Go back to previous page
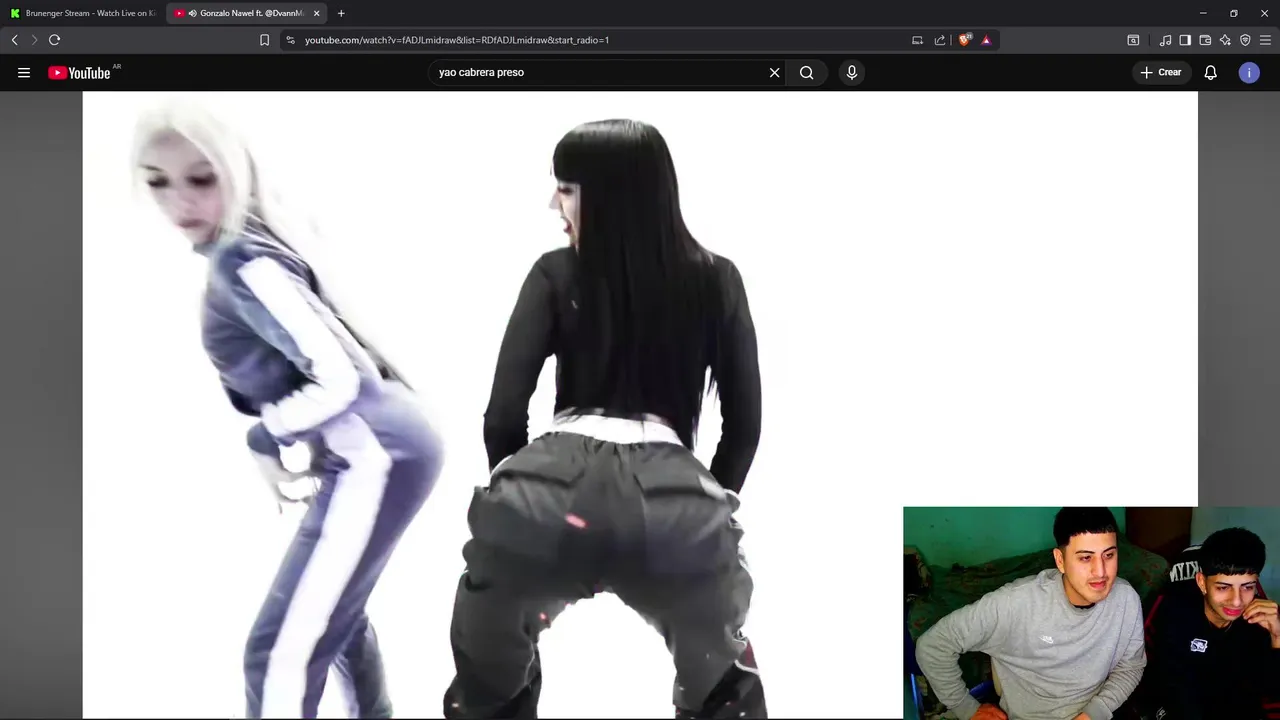The height and width of the screenshot is (720, 1280). (14, 40)
